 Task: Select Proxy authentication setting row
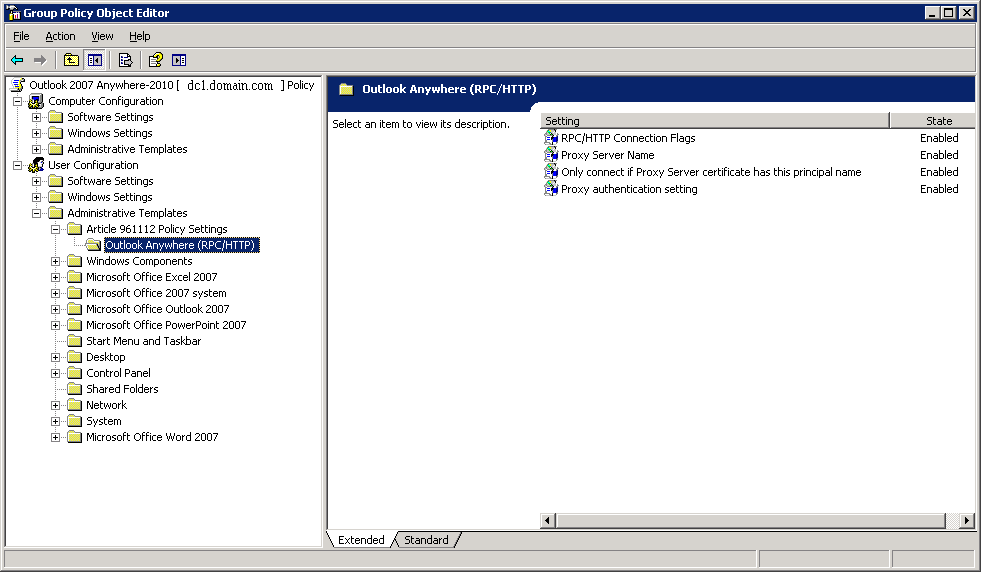tap(629, 188)
